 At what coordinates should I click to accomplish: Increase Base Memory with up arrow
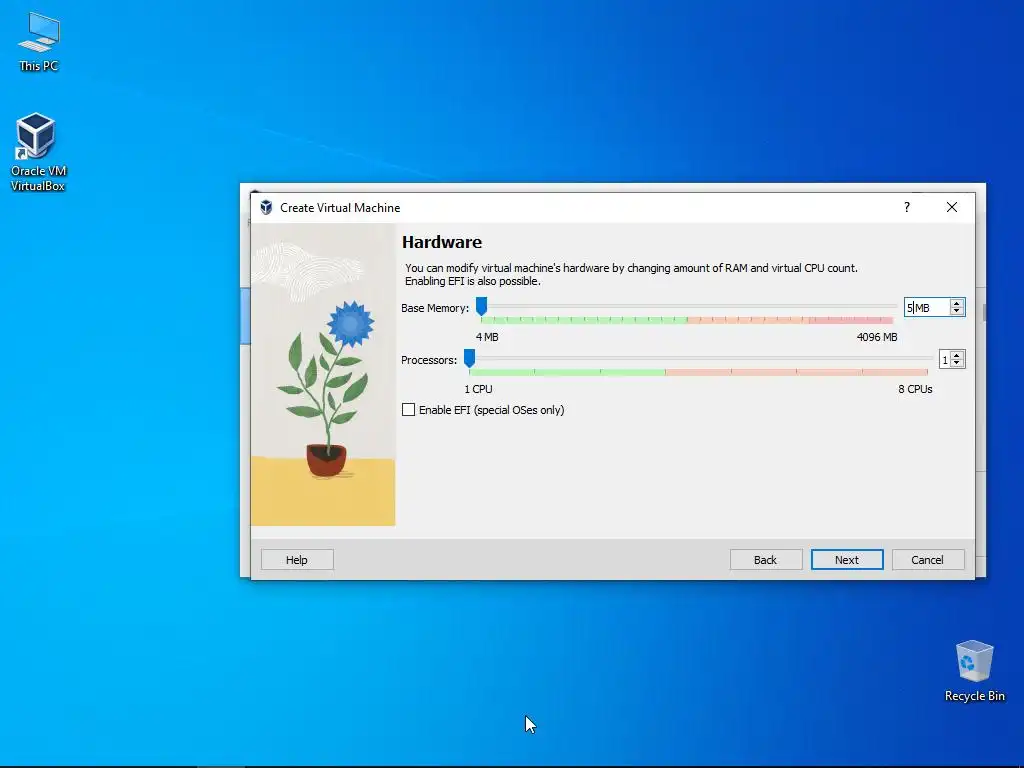click(957, 304)
